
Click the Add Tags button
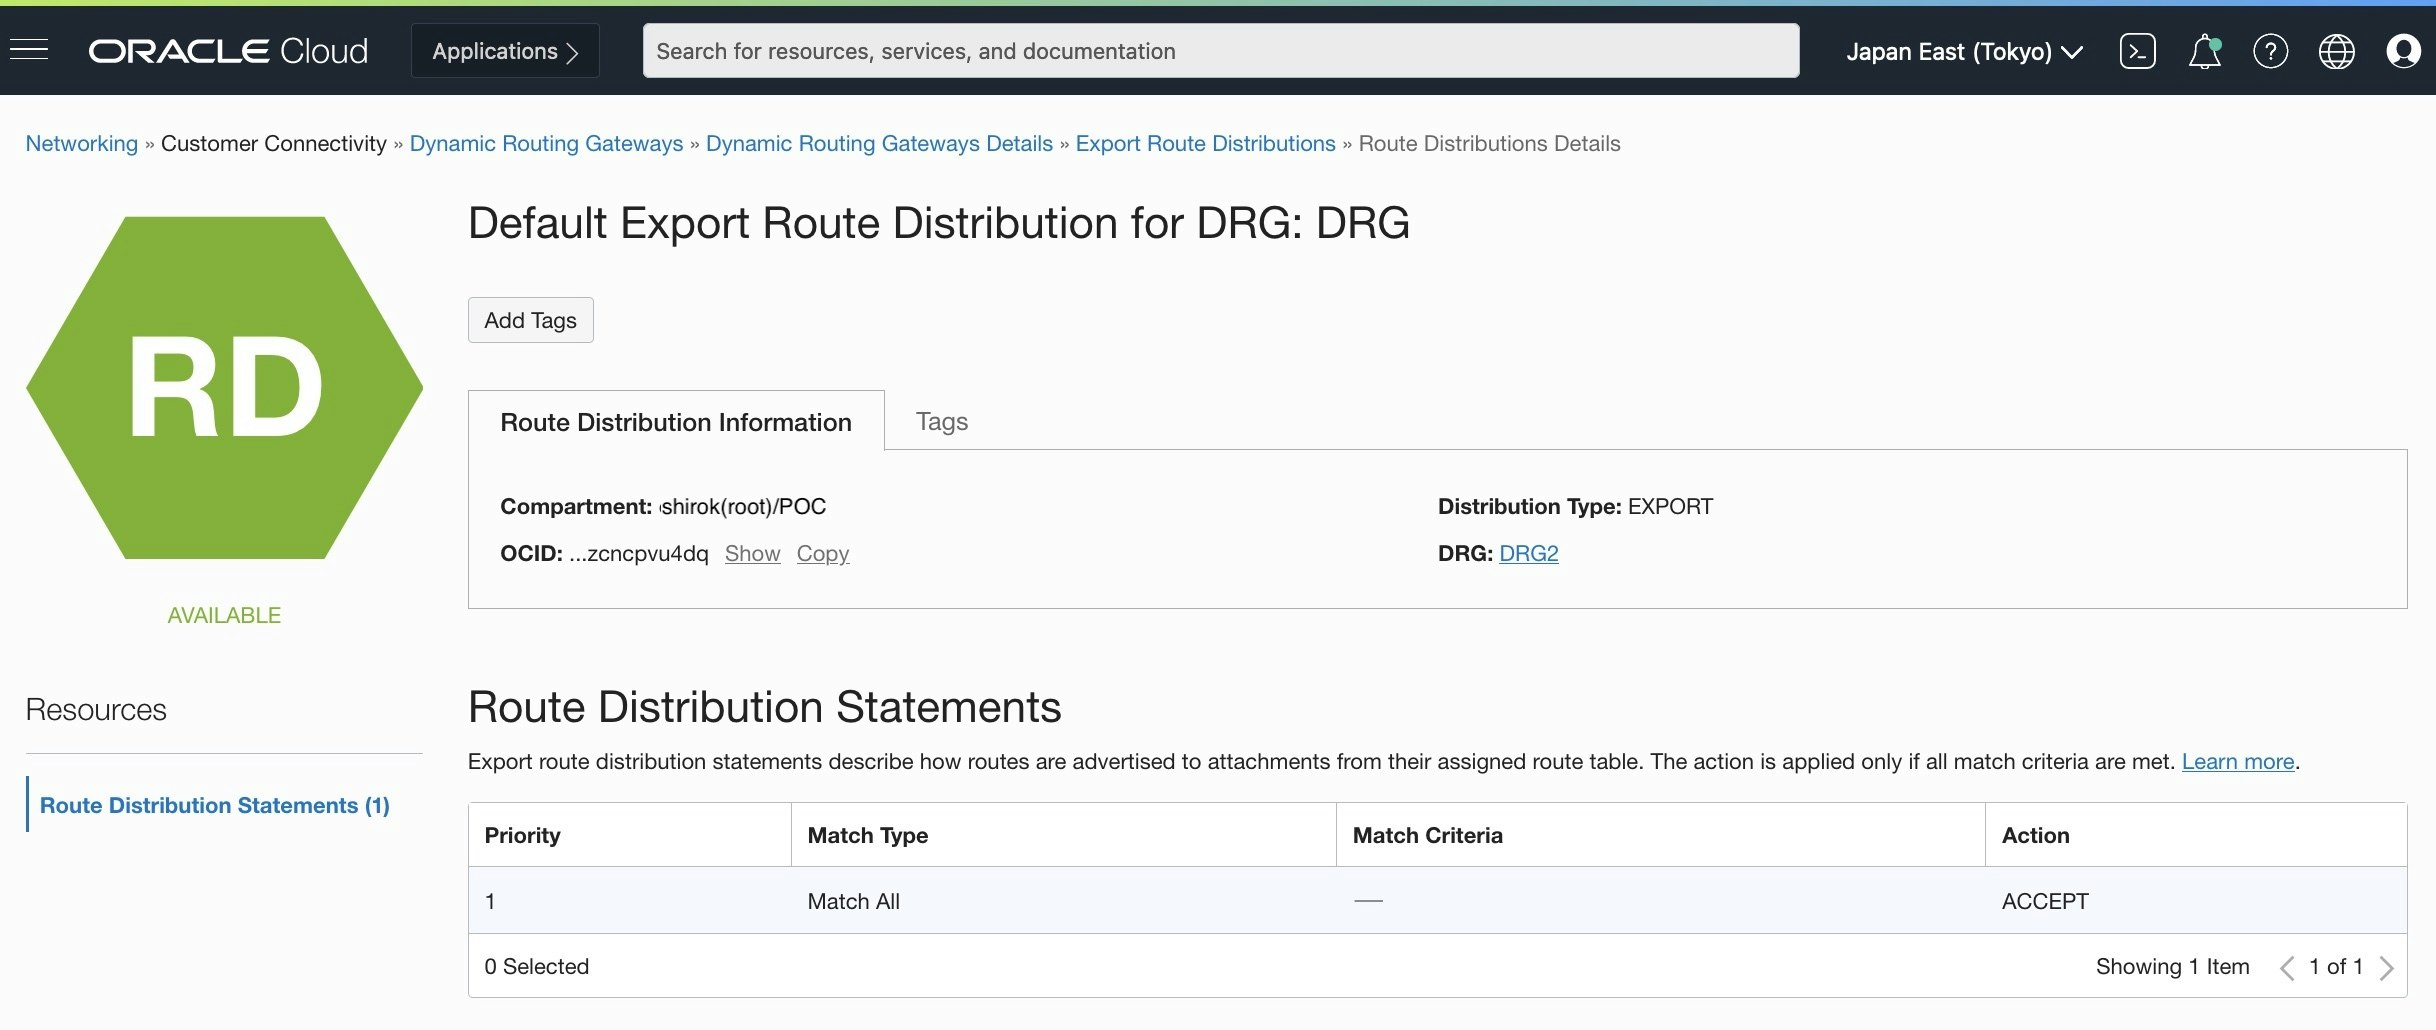[530, 320]
